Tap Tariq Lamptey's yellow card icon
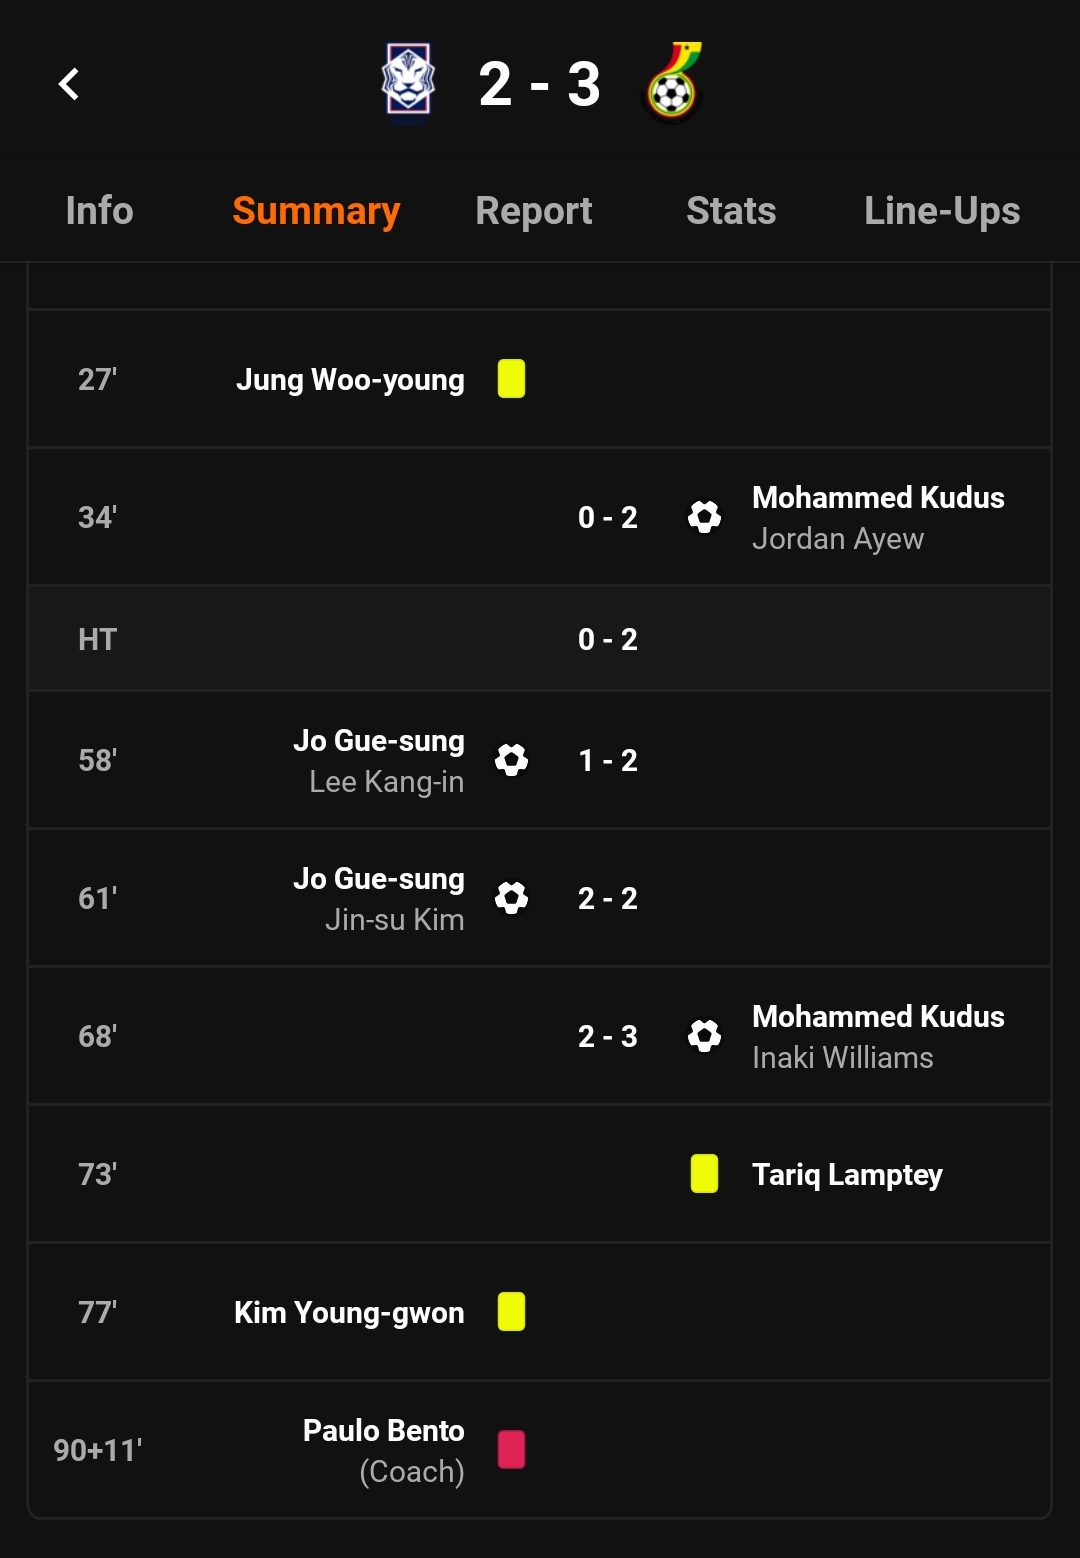The width and height of the screenshot is (1080, 1558). point(704,1174)
